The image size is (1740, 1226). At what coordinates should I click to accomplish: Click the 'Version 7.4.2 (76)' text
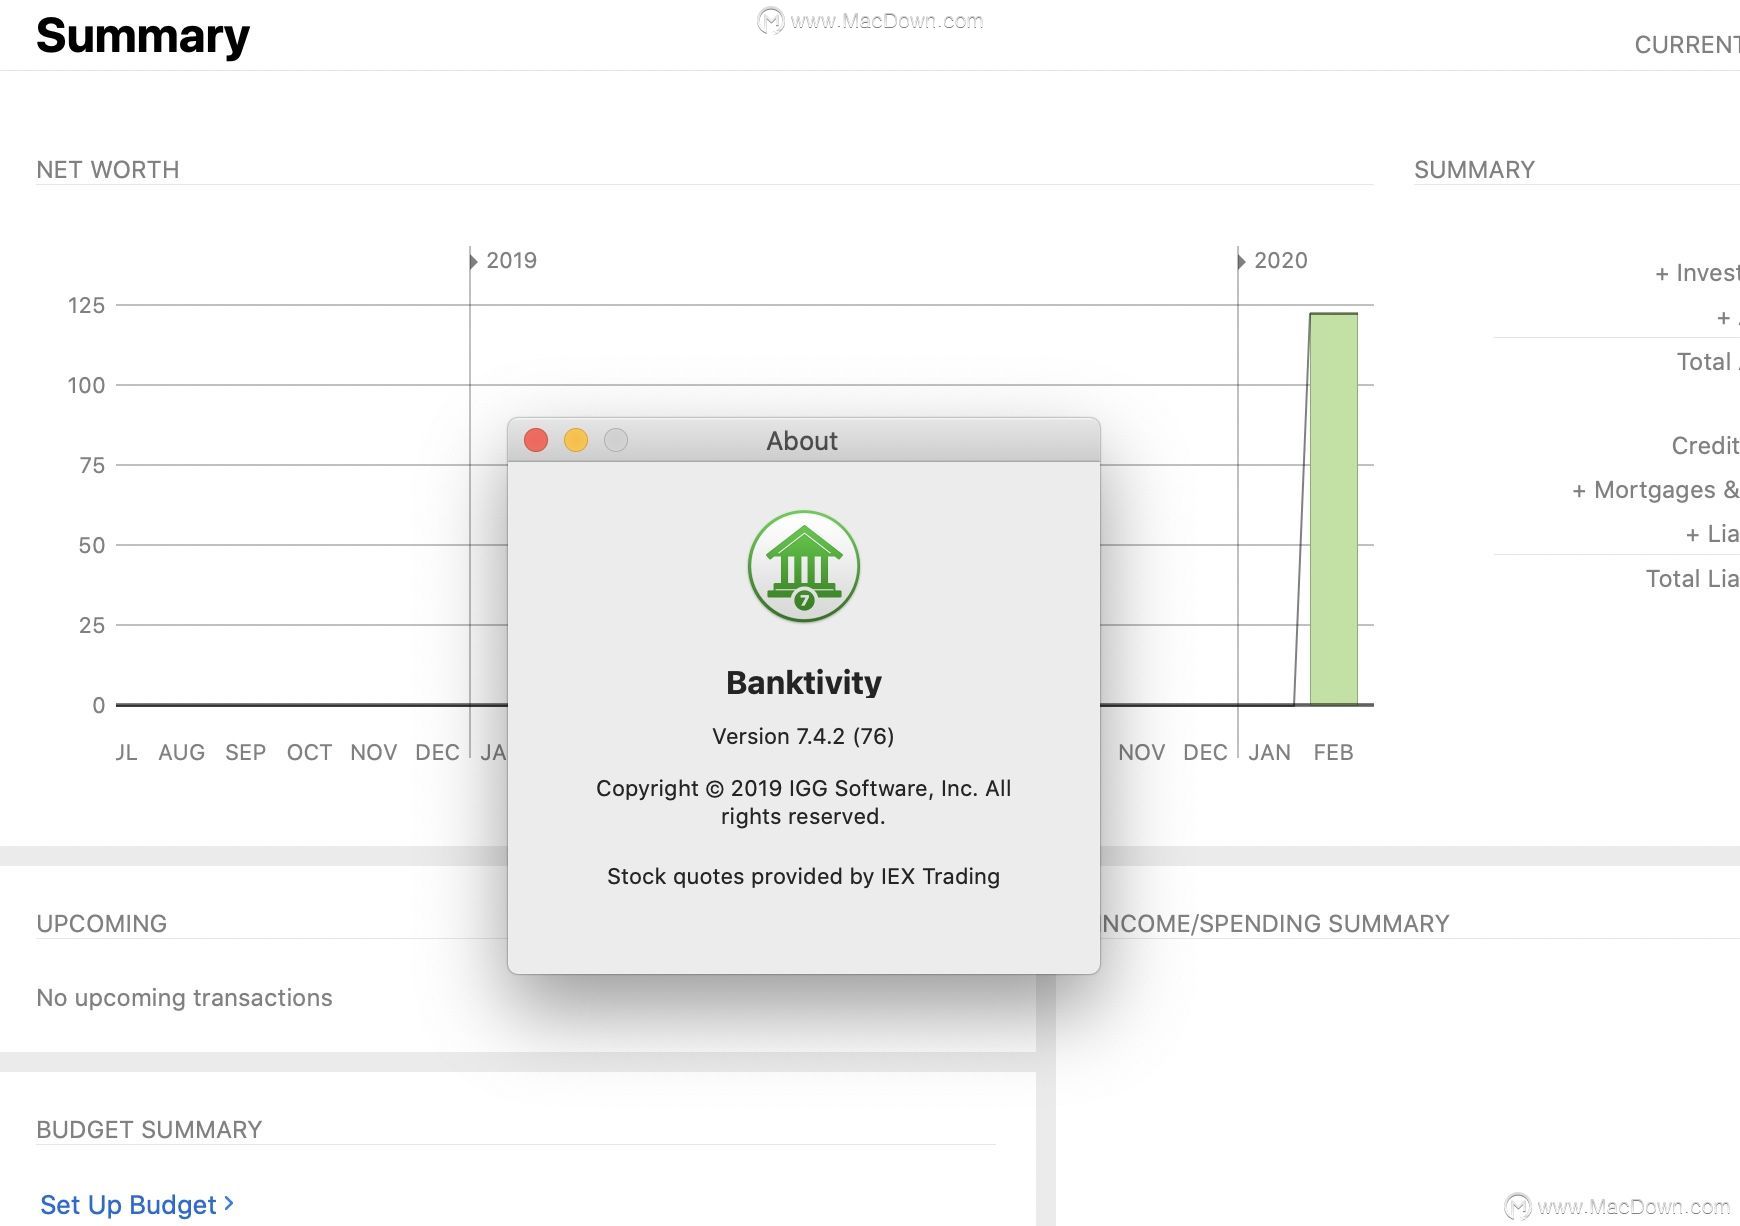tap(803, 737)
